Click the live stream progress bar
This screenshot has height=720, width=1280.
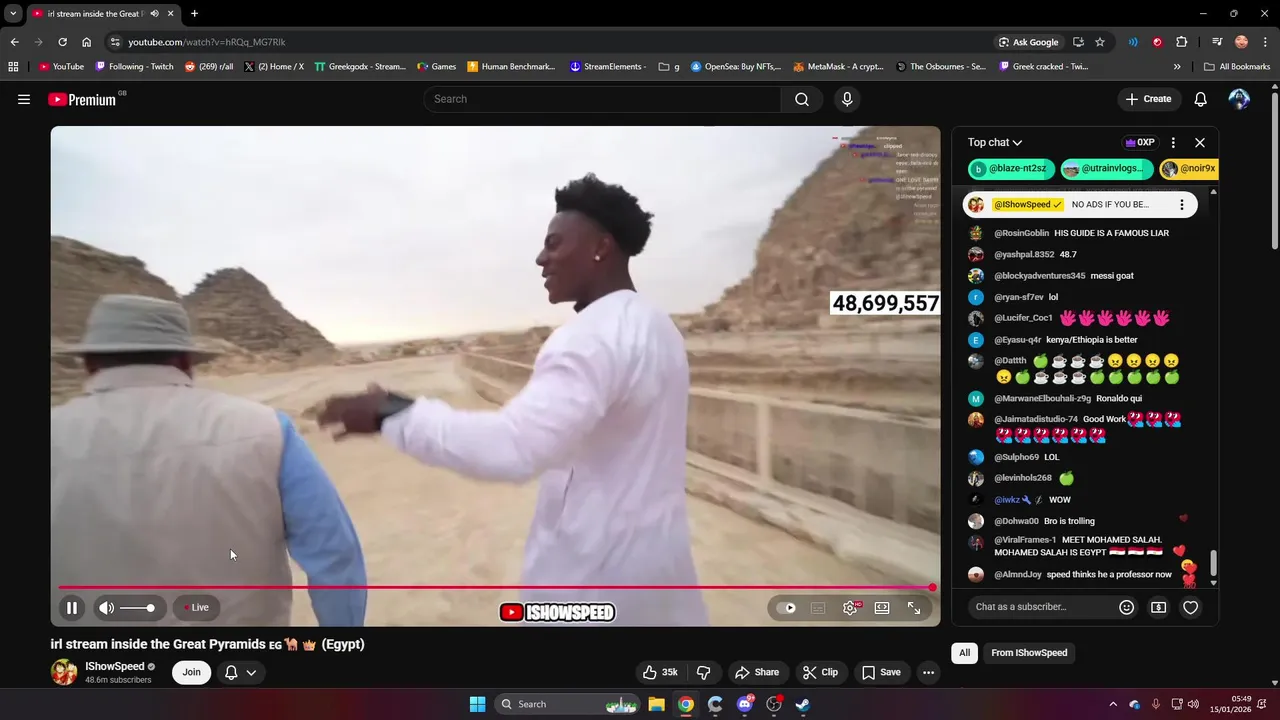tap(495, 588)
